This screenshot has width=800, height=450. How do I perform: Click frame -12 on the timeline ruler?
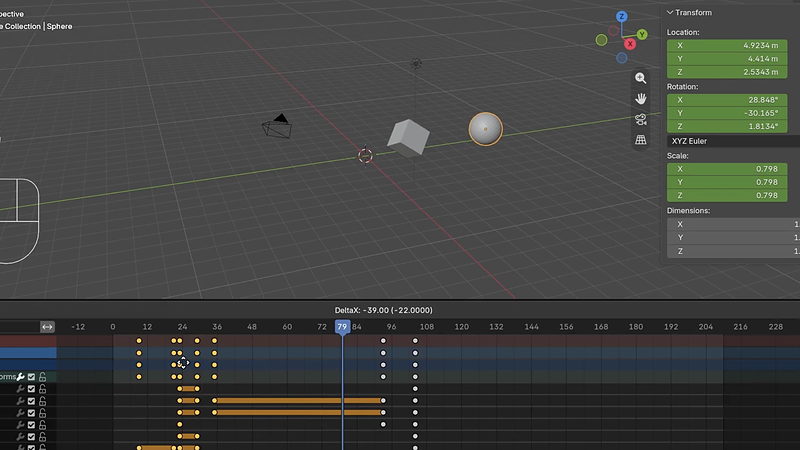point(78,327)
